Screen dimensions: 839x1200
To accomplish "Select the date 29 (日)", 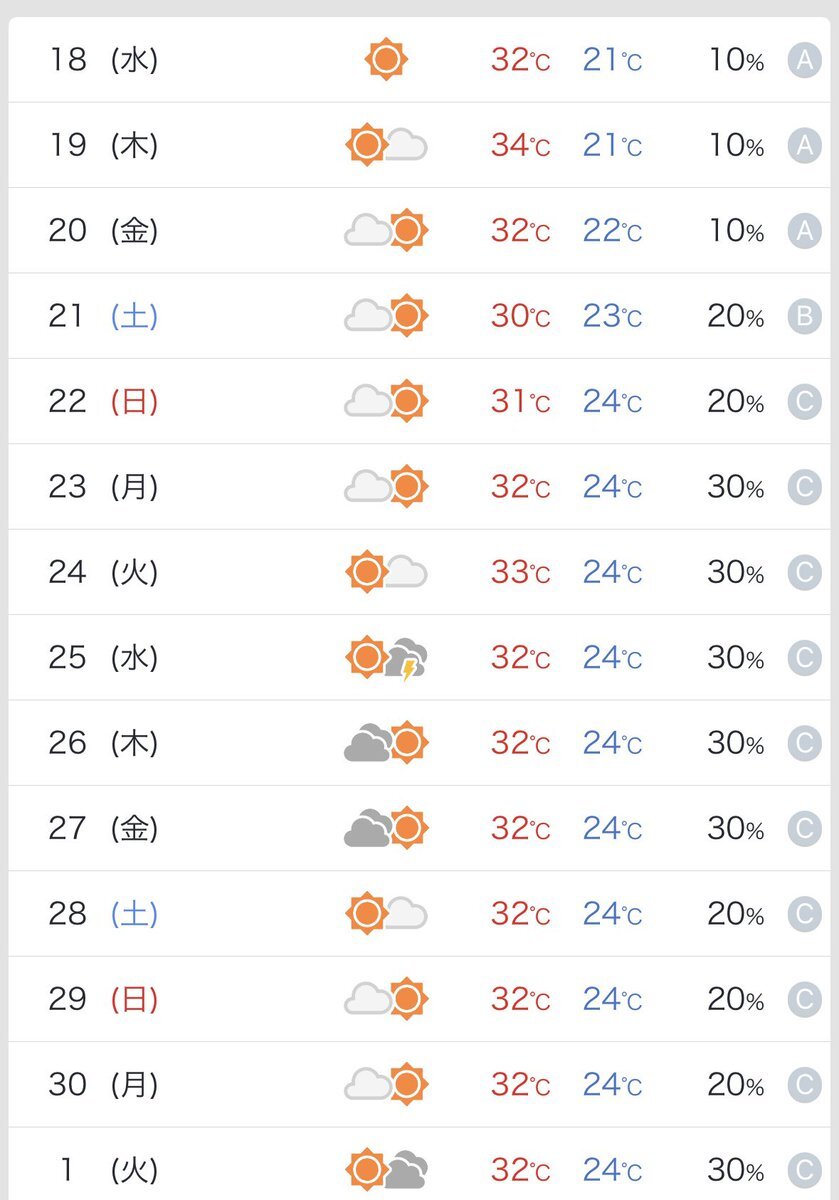I will click(103, 999).
